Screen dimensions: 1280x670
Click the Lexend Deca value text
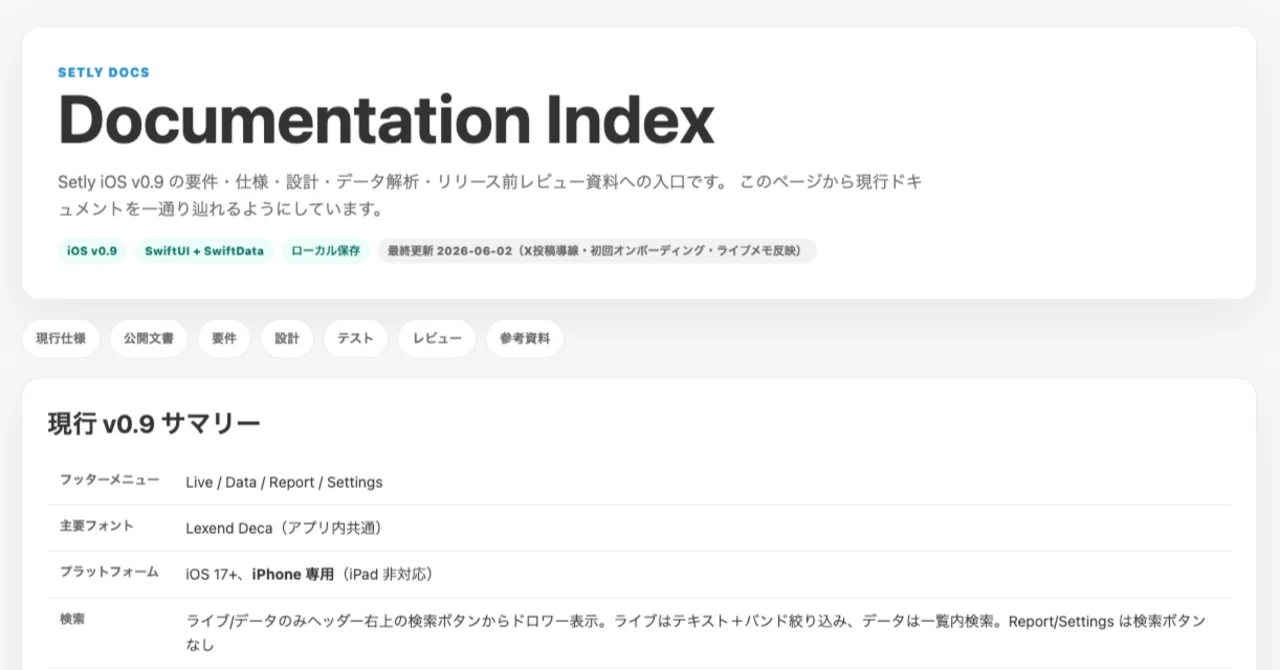(x=284, y=528)
